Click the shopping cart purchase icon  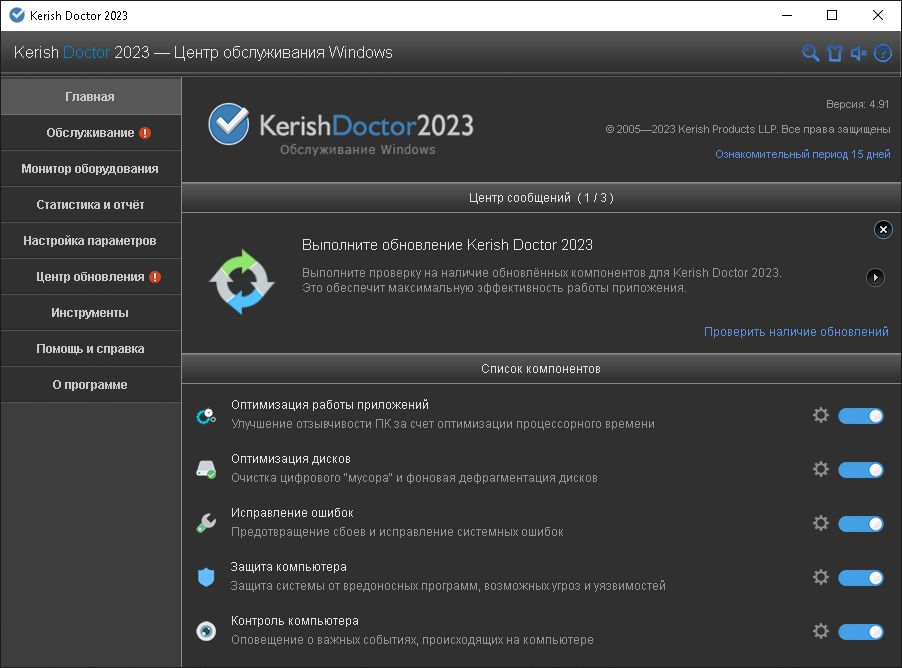coord(835,54)
